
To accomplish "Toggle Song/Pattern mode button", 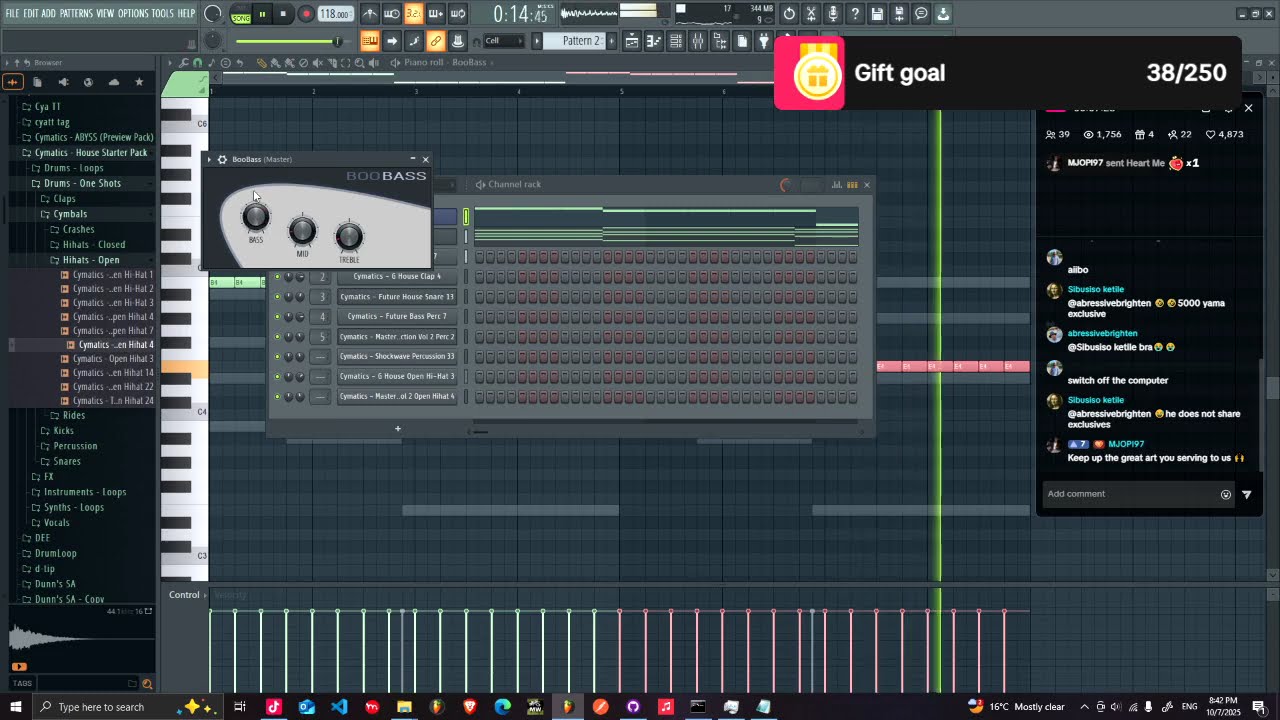I will 241,15.
